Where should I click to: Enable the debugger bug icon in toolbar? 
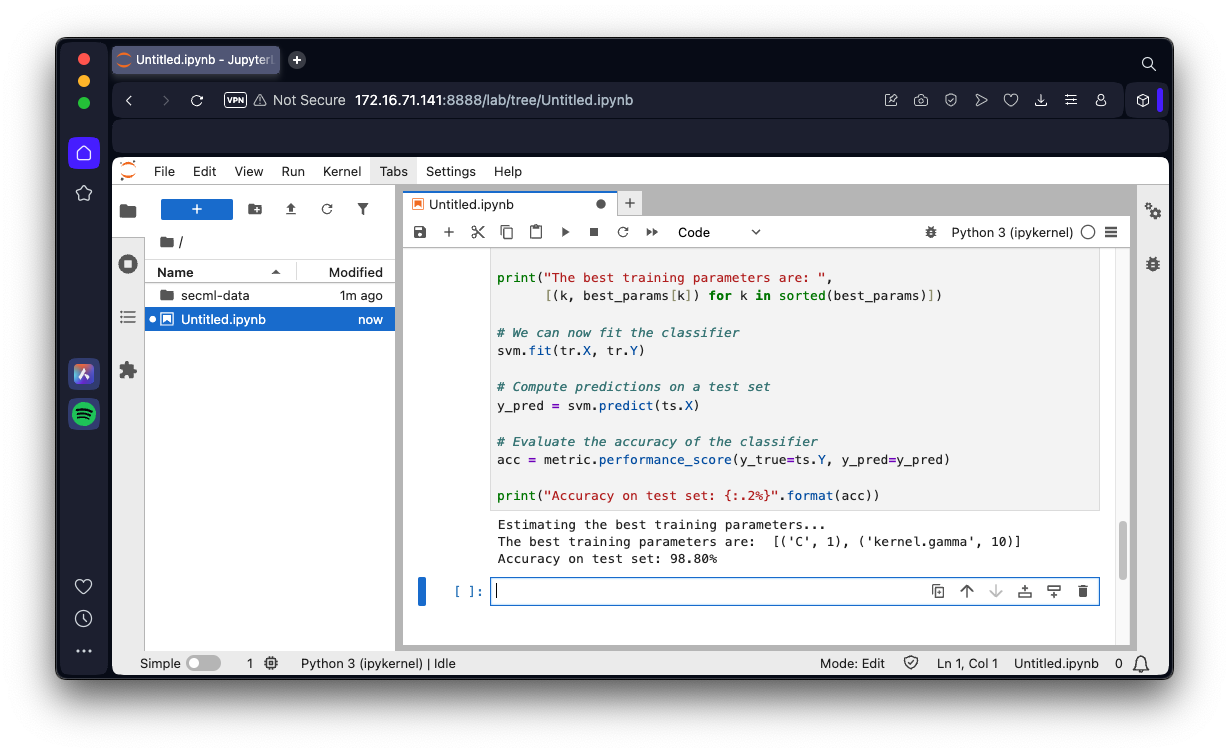point(931,232)
